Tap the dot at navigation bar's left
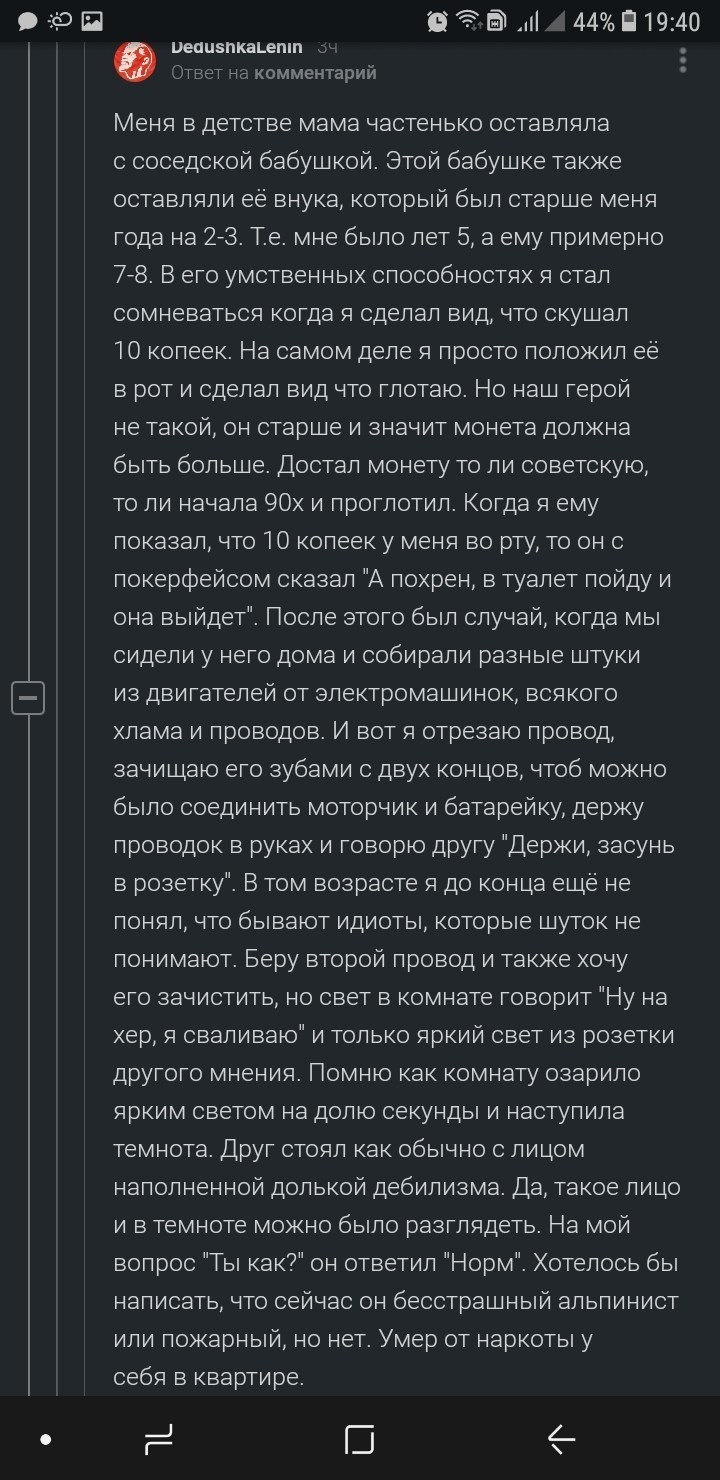 pos(45,1439)
